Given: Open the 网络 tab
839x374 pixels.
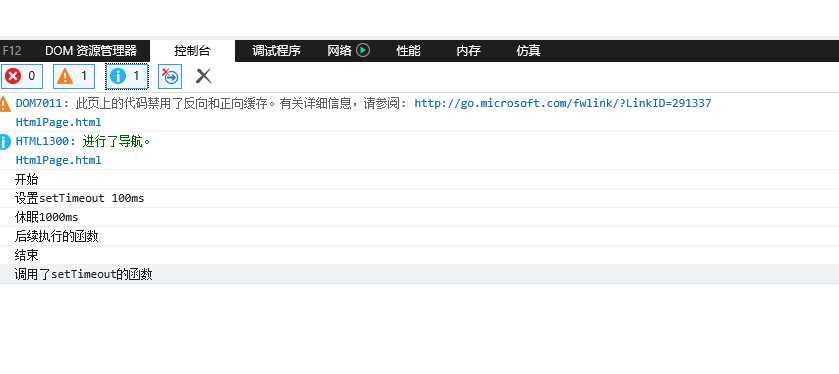Looking at the screenshot, I should (x=339, y=51).
